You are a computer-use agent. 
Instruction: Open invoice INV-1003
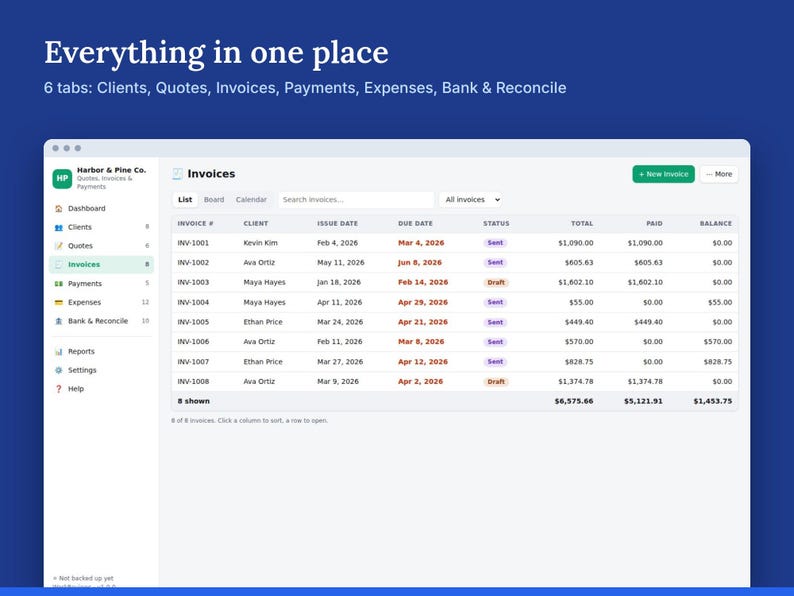point(455,283)
